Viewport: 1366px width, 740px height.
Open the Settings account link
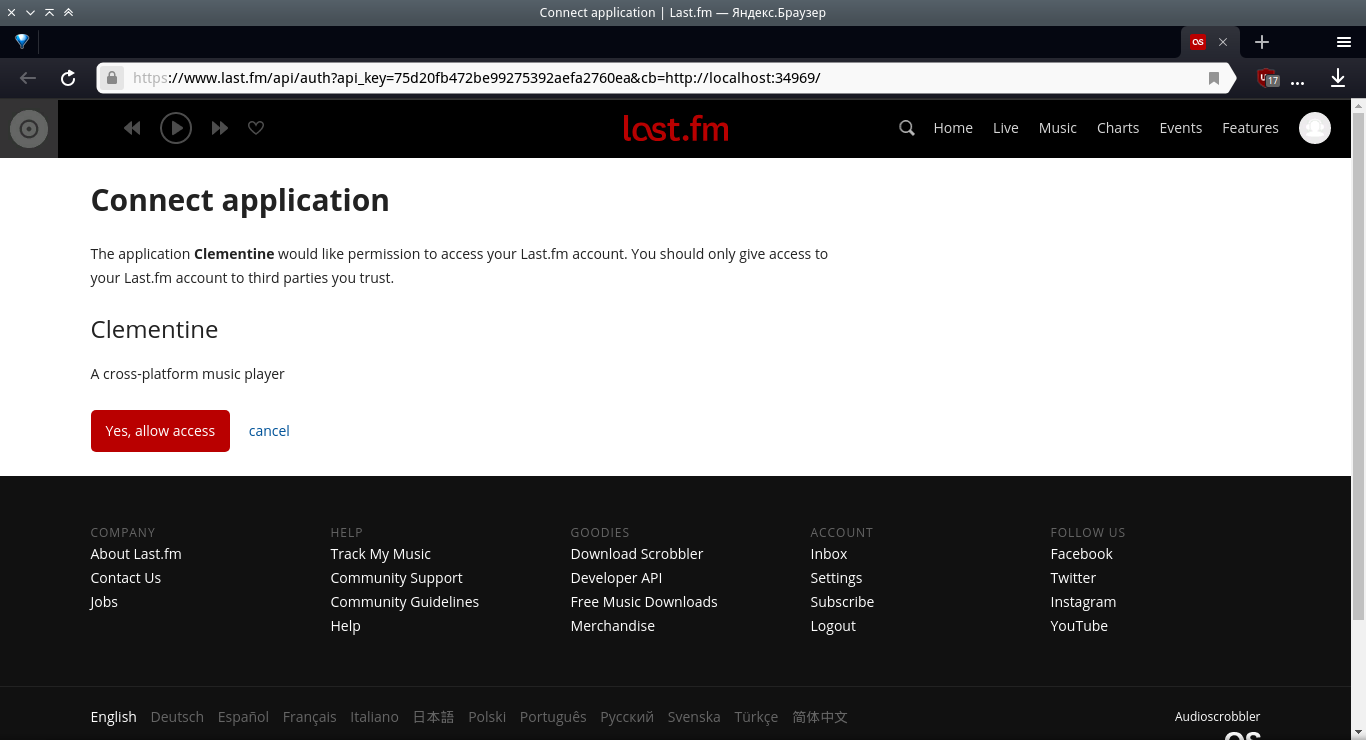click(837, 578)
